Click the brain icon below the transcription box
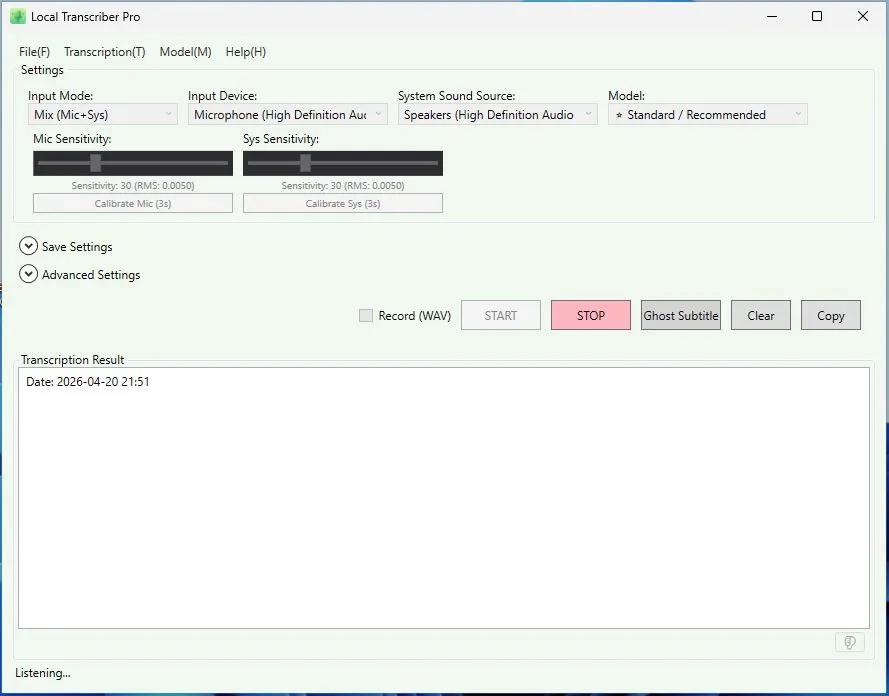 [x=849, y=642]
